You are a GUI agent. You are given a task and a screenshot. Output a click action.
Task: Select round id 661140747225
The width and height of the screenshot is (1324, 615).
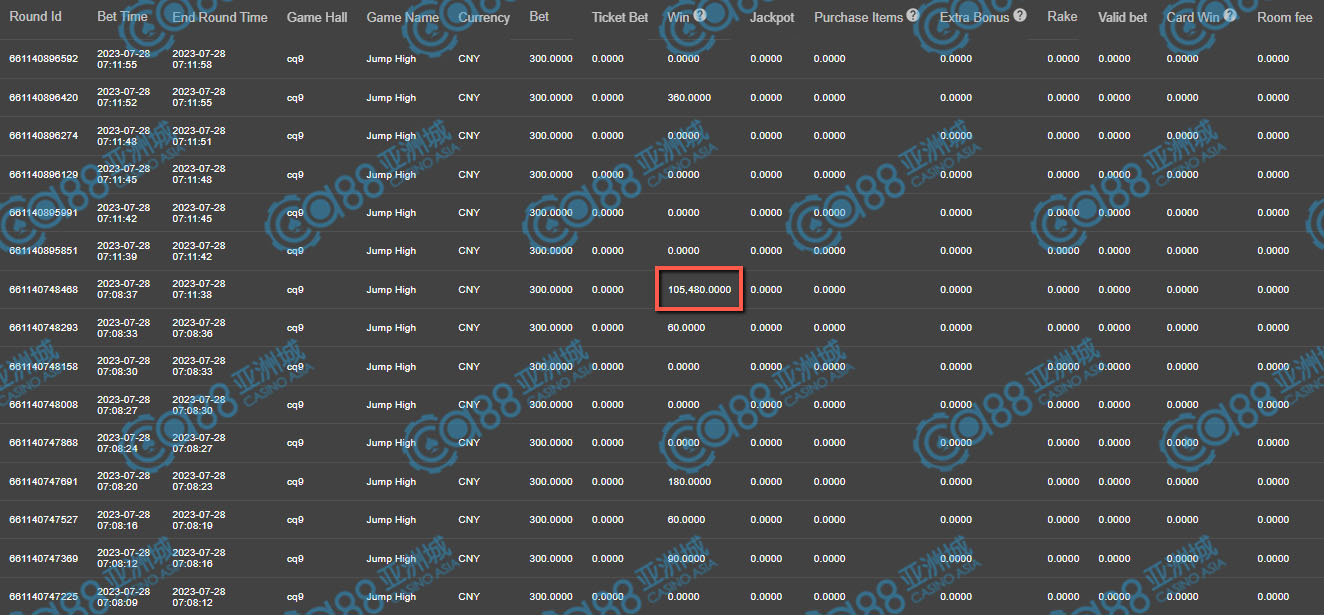click(43, 597)
